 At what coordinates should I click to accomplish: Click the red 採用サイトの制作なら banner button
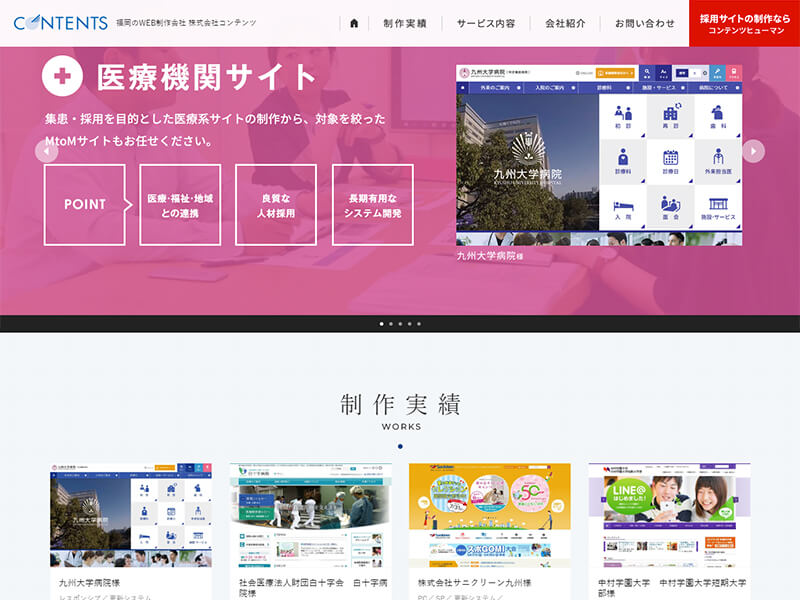click(x=744, y=23)
